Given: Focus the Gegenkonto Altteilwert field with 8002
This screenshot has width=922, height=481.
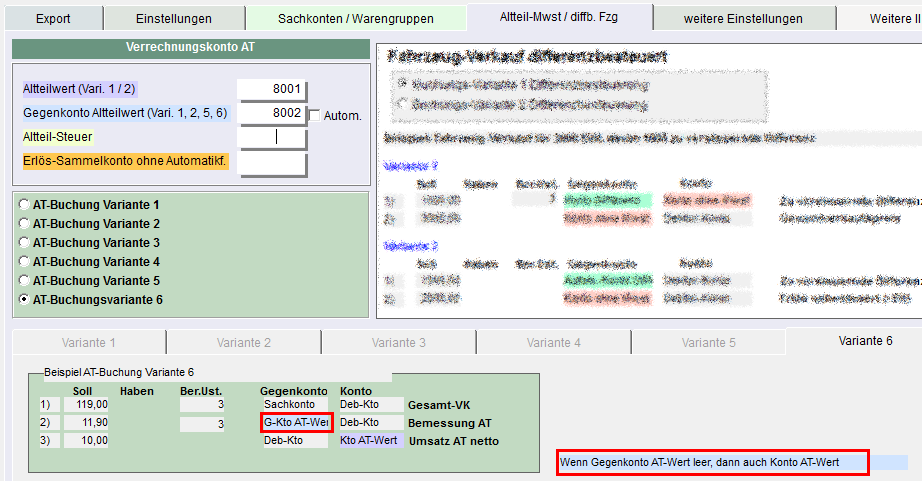Looking at the screenshot, I should pyautogui.click(x=271, y=113).
